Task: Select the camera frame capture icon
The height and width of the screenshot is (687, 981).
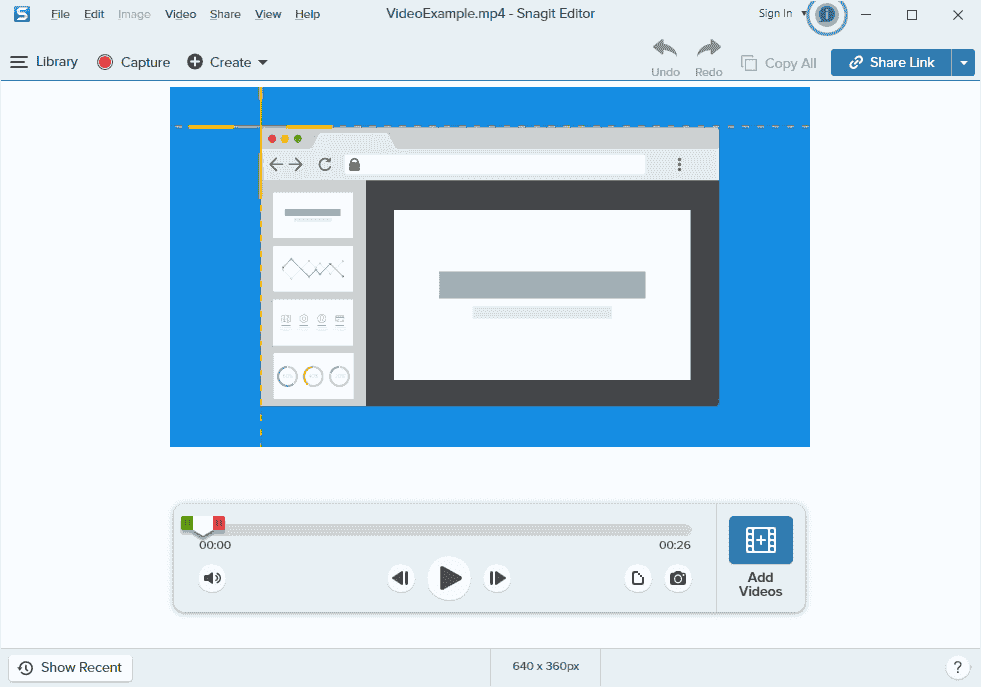Action: 678,578
